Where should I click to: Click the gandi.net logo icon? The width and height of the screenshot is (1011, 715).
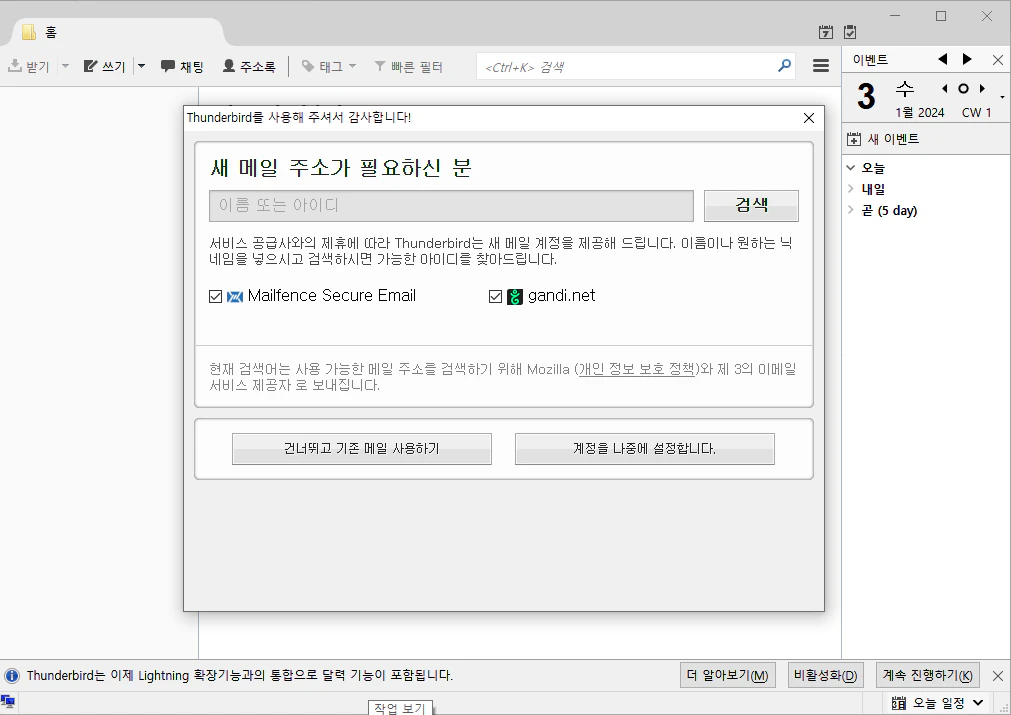coord(515,297)
